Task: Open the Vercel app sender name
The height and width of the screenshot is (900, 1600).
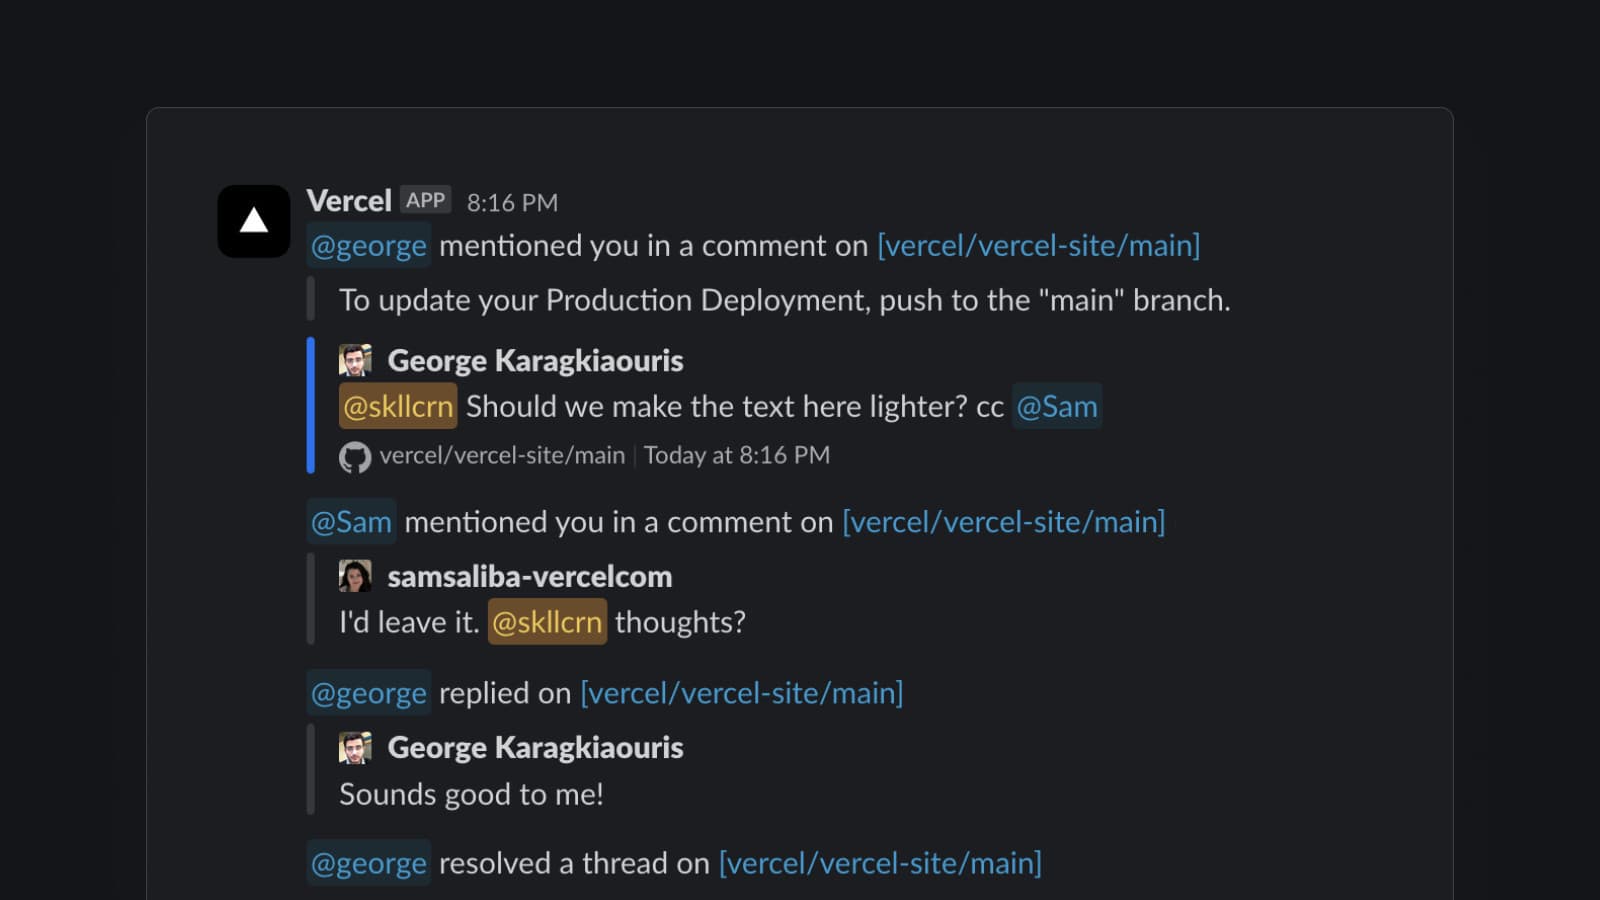Action: click(349, 201)
